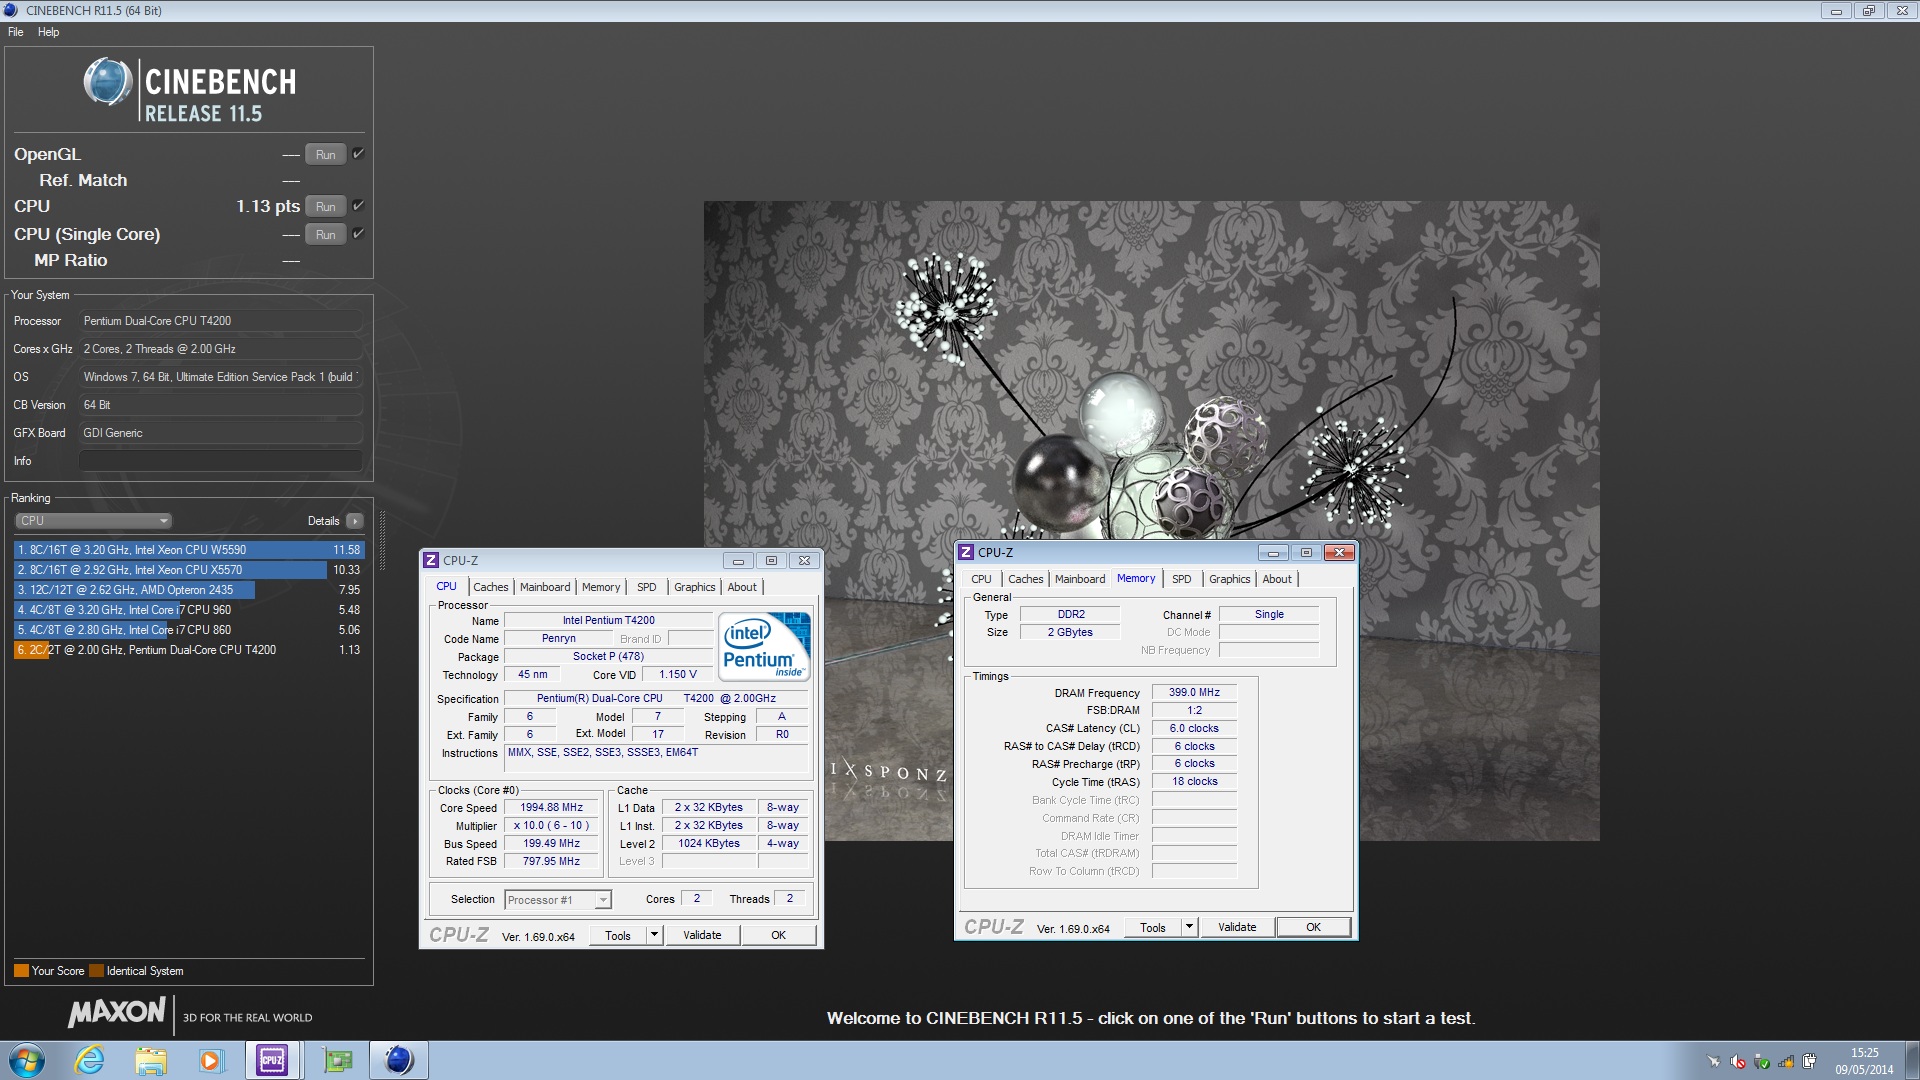Click OK in CPU-Z Memory window
The height and width of the screenshot is (1080, 1920).
tap(1314, 927)
